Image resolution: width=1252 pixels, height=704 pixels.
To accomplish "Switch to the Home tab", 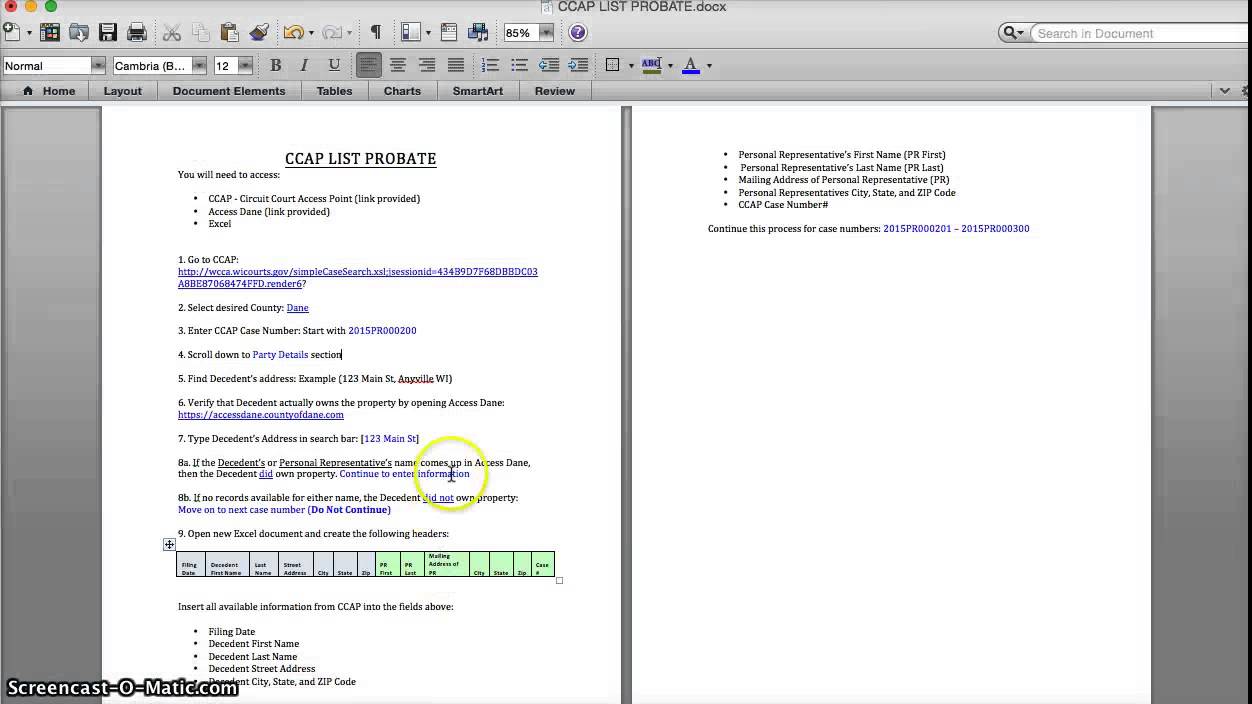I will [x=49, y=91].
